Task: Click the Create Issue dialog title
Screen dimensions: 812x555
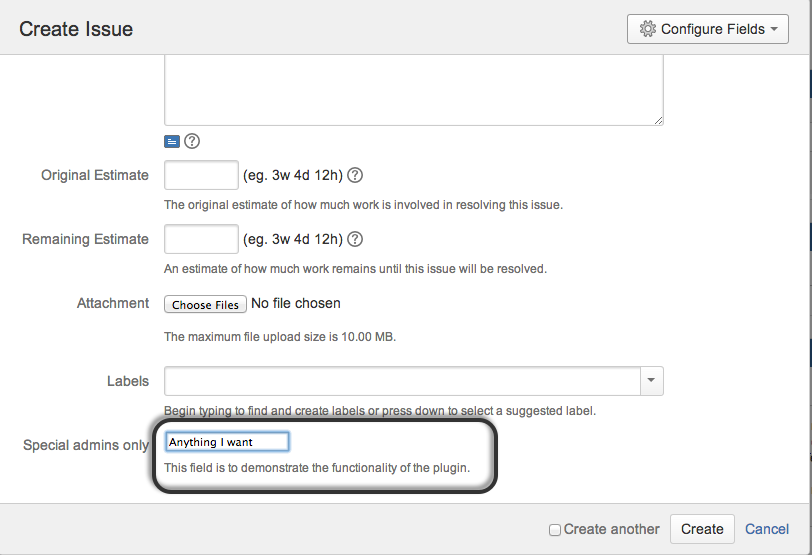Action: (76, 29)
